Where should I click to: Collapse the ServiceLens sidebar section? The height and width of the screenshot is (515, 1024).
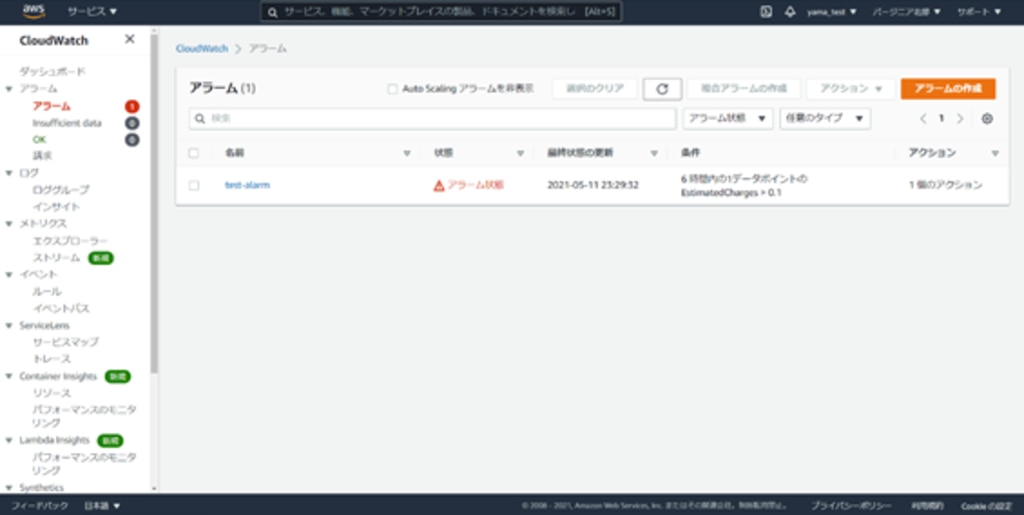(8, 326)
